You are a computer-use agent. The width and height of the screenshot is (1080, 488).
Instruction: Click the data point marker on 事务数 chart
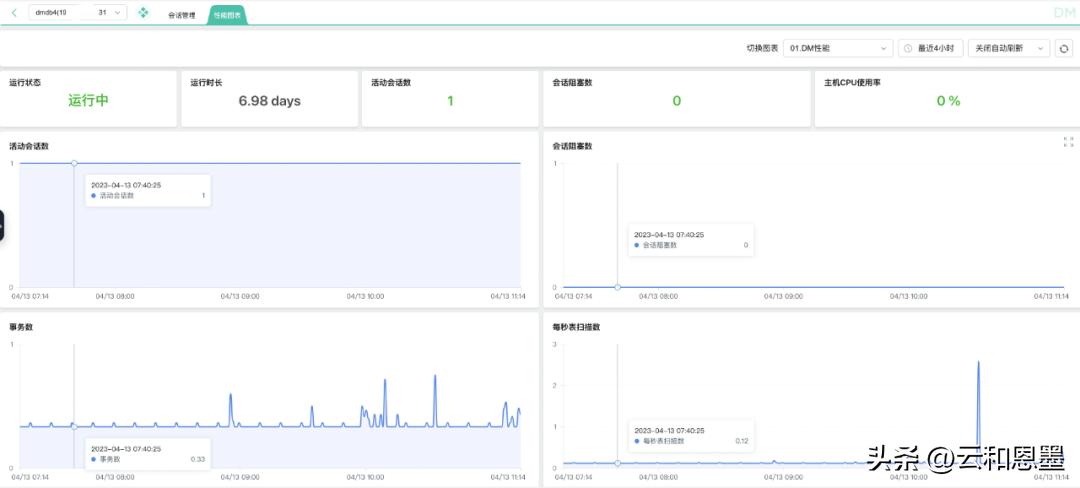74,427
